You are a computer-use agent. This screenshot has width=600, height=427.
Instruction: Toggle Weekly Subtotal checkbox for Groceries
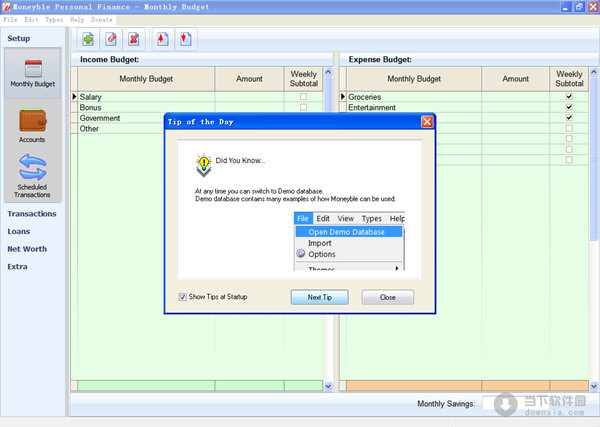tap(569, 96)
